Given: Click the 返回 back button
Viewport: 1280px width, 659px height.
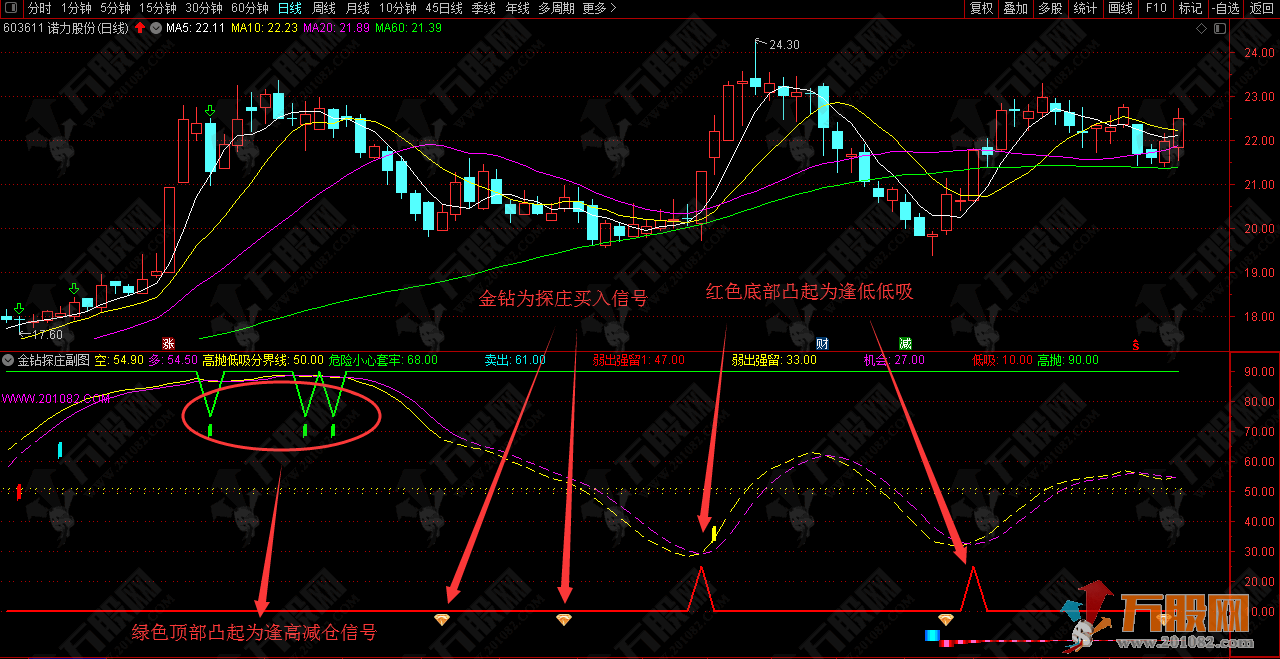Looking at the screenshot, I should (1262, 8).
